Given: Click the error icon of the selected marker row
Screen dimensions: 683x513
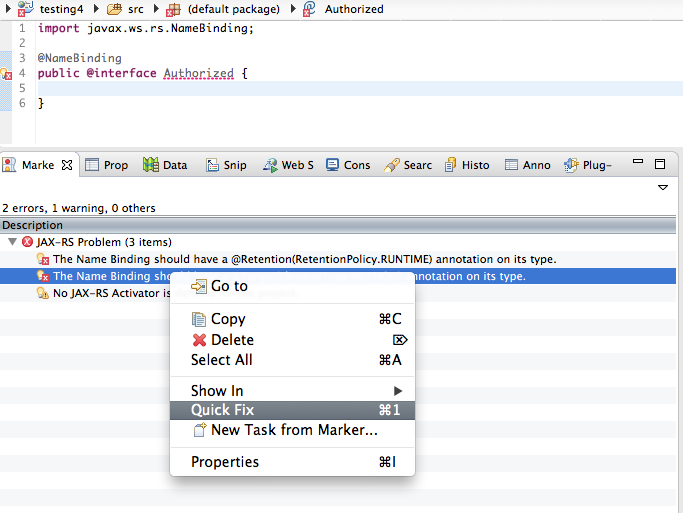Looking at the screenshot, I should coord(43,276).
